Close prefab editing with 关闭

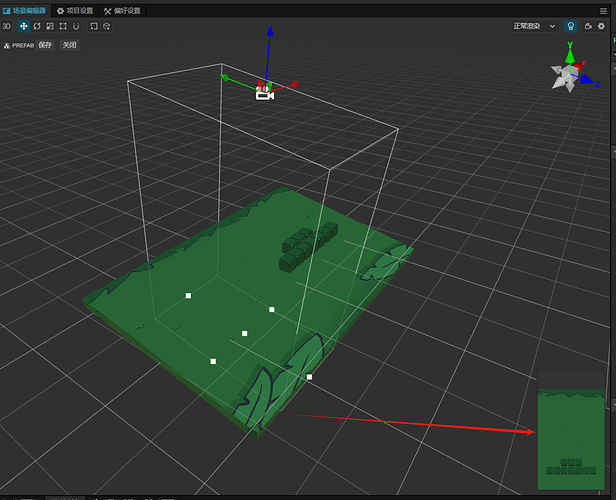(70, 45)
